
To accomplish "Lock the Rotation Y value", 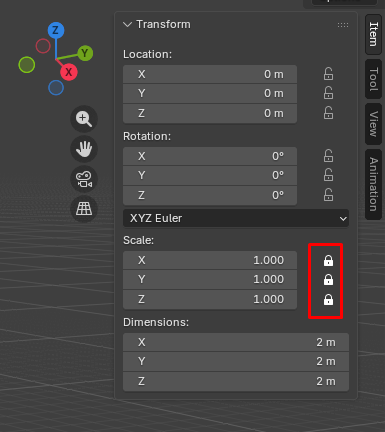I will coord(328,175).
